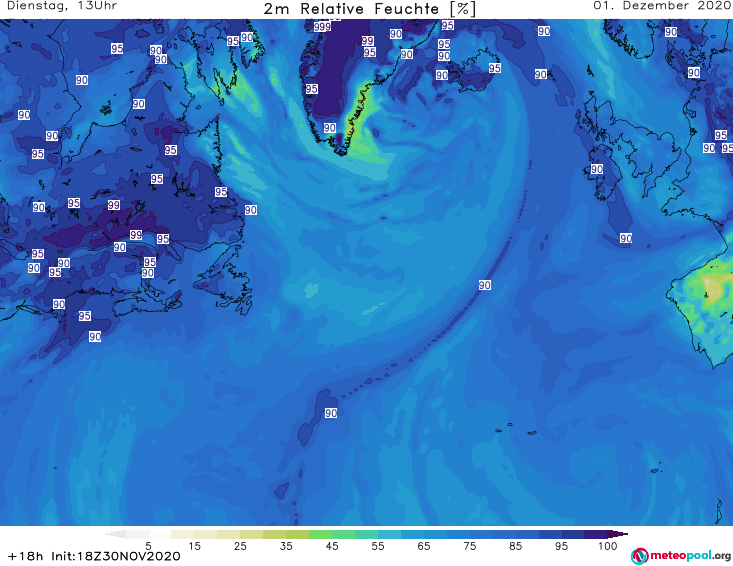The height and width of the screenshot is (566, 733).
Task: Click the "999" contour label over Greenland
Action: 322,27
